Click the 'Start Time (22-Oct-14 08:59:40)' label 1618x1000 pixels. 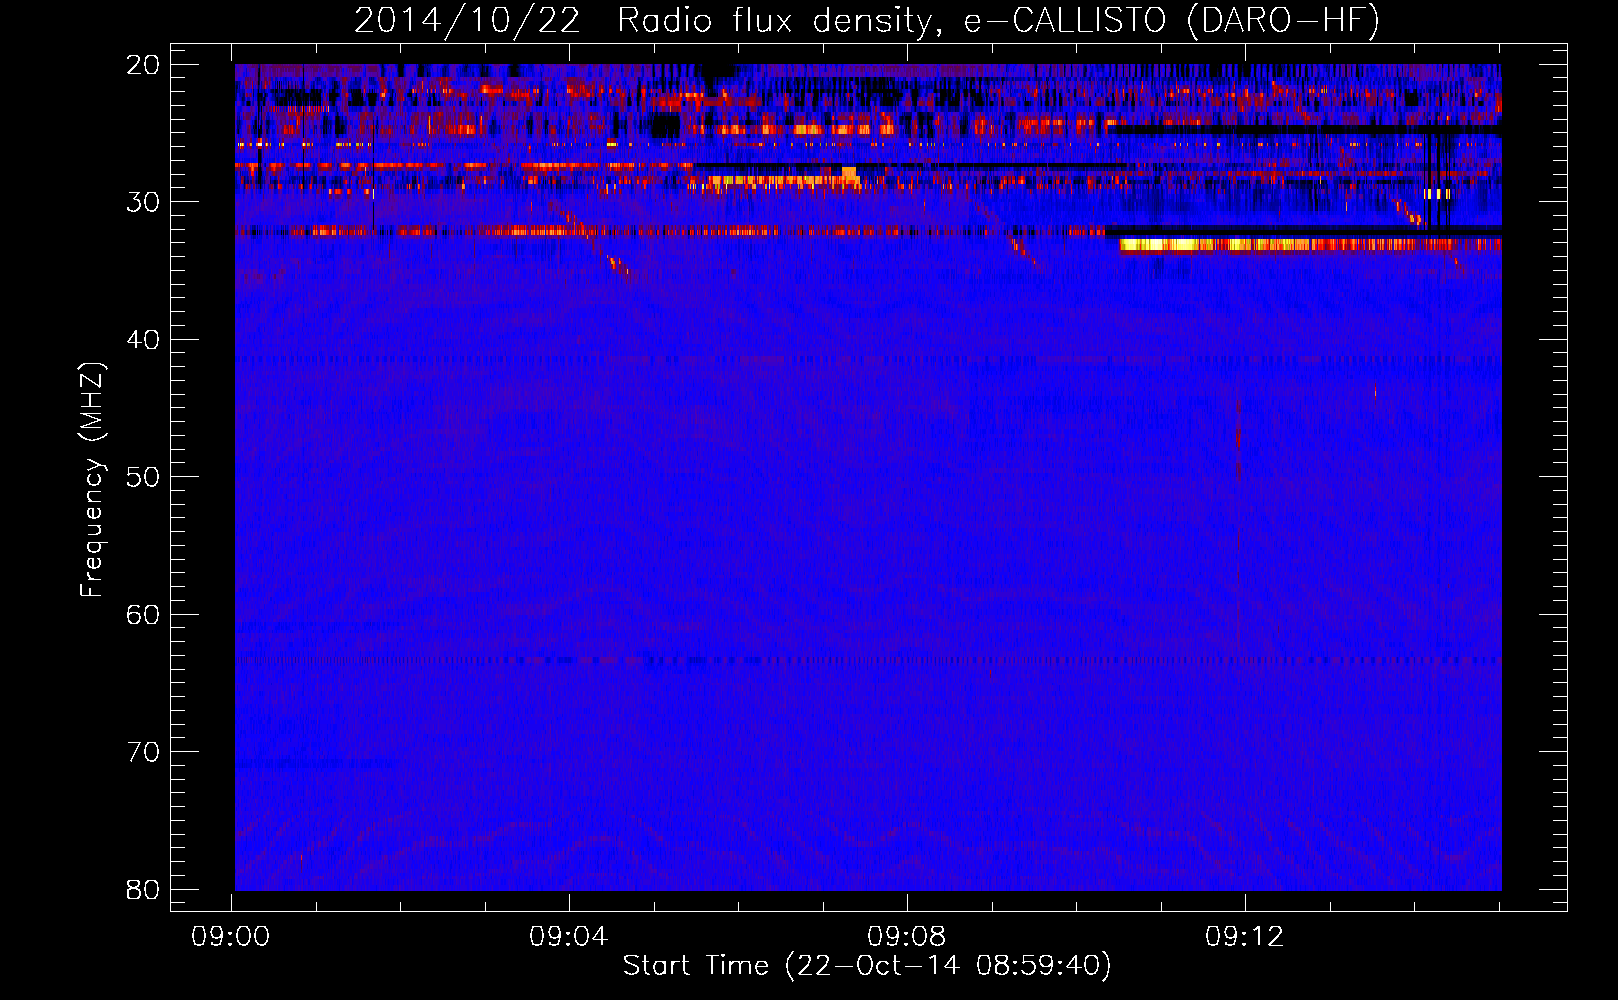click(x=867, y=966)
